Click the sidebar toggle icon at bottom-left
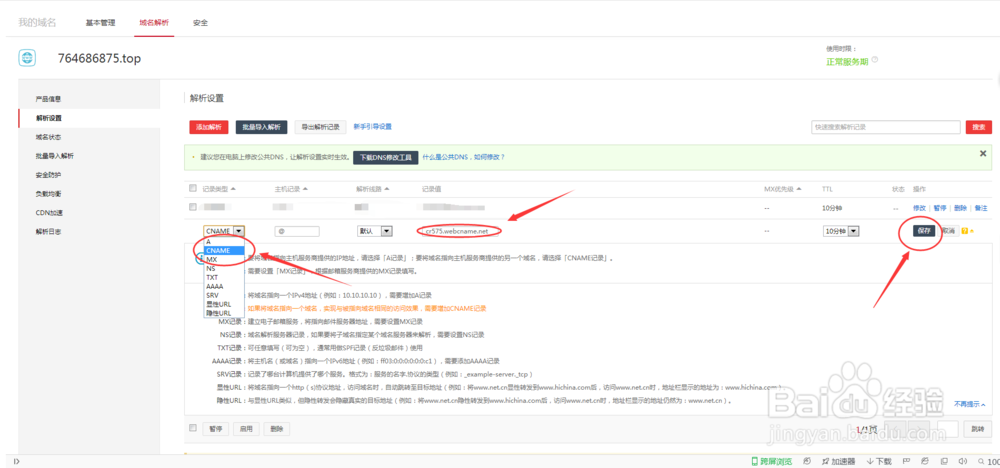 coord(16,461)
